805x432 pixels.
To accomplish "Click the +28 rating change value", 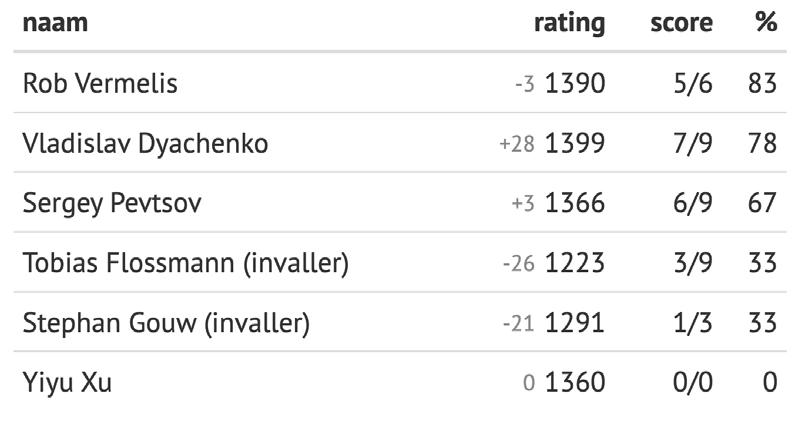I will point(517,144).
